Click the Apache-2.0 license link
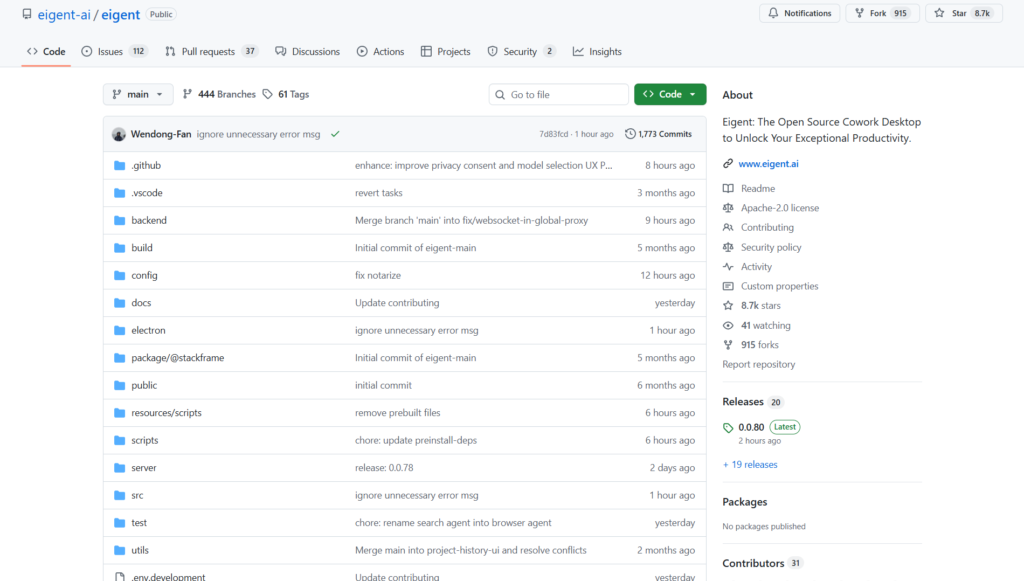Screen dimensions: 1024x581 pos(779,208)
